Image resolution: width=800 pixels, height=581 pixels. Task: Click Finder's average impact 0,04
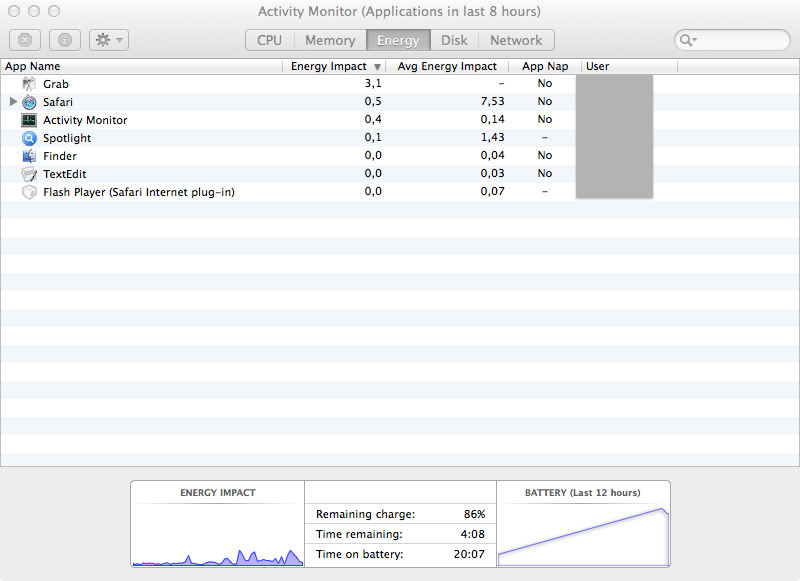point(492,155)
